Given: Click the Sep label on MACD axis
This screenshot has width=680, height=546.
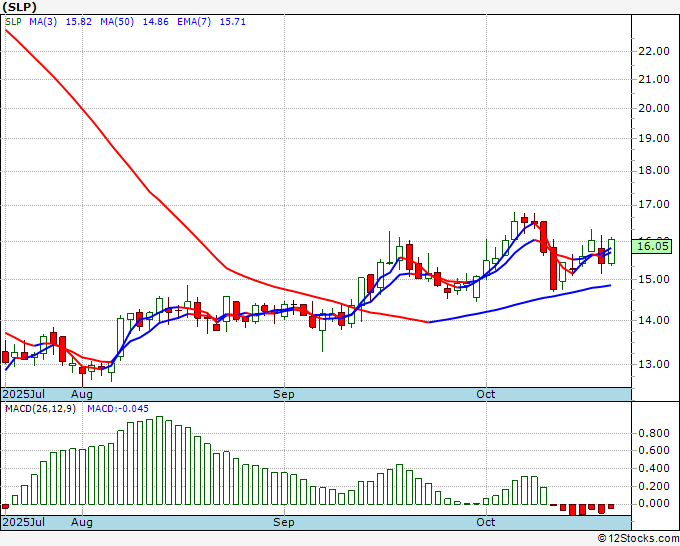Looking at the screenshot, I should (284, 522).
